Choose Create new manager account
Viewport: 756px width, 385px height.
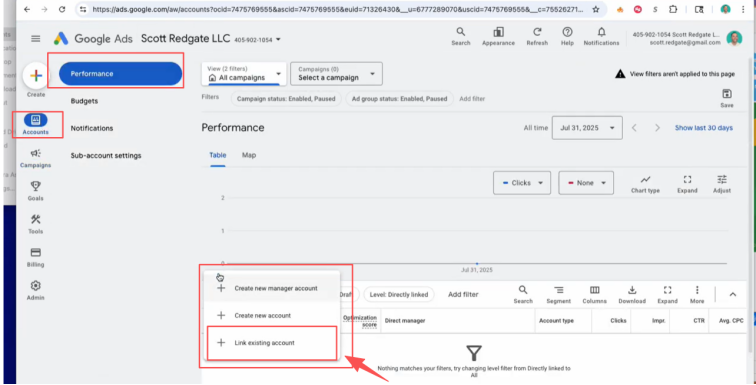[271, 288]
